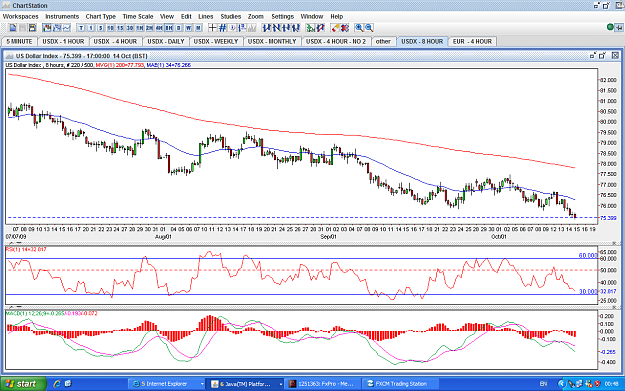This screenshot has height=391, width=625.
Task: Select the 8H time scale button
Action: coord(169,28)
